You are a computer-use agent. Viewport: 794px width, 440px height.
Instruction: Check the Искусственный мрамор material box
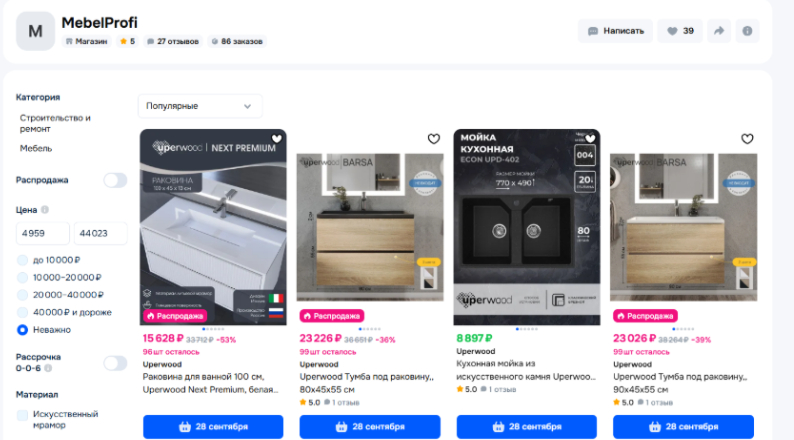(x=22, y=415)
